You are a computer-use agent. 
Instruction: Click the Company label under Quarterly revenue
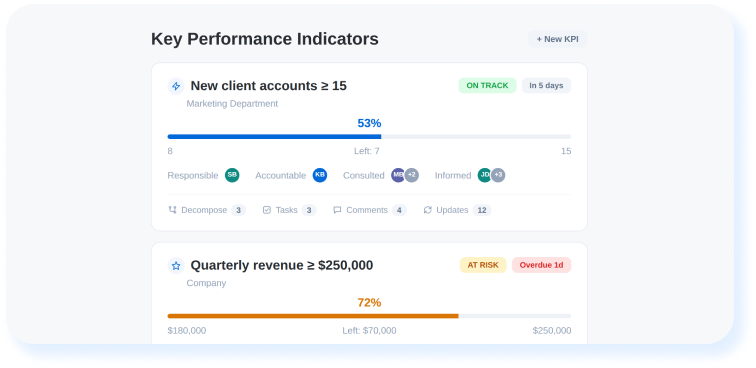coord(206,283)
